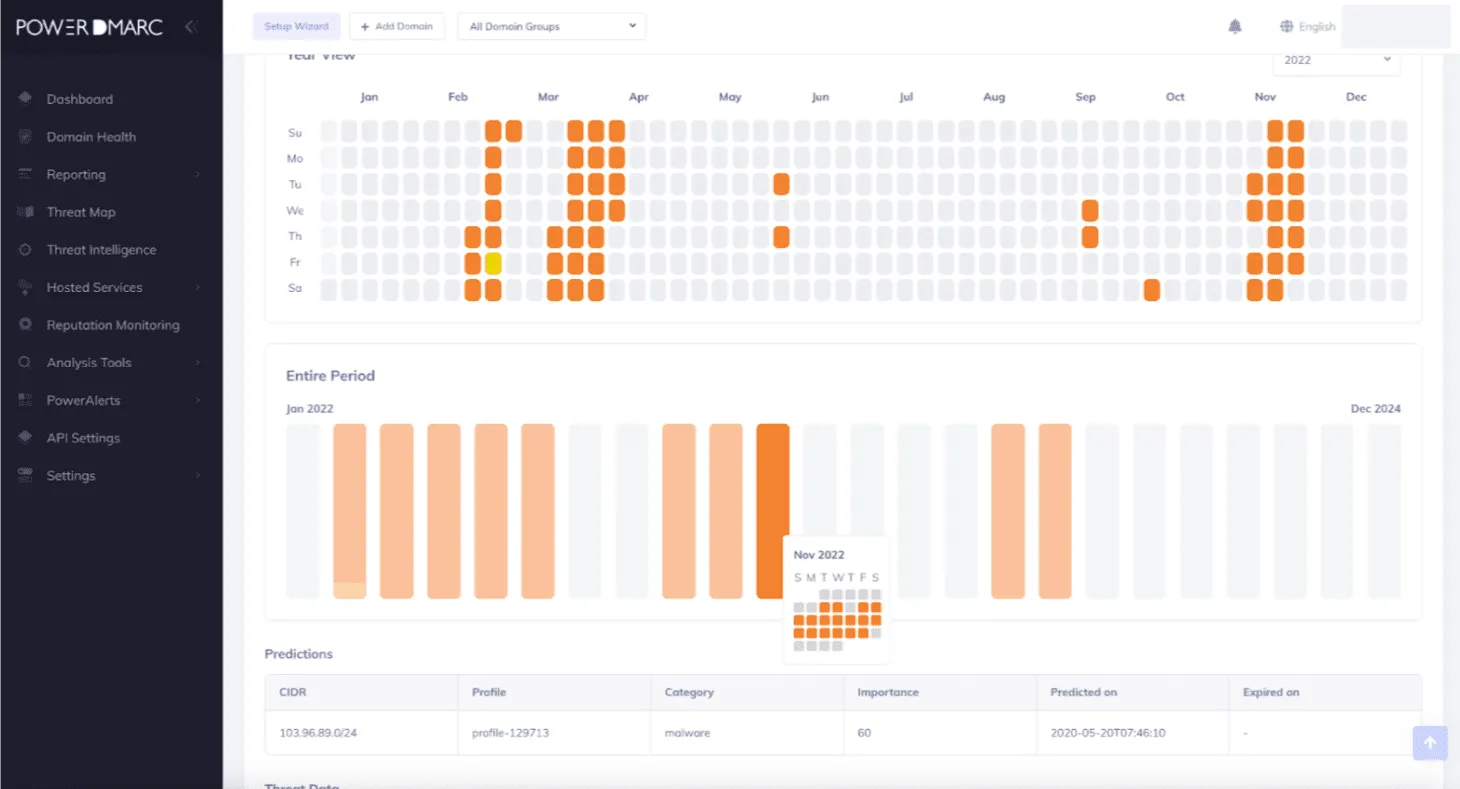
Task: Click the Threat Intelligence sidebar icon
Action: pos(26,250)
